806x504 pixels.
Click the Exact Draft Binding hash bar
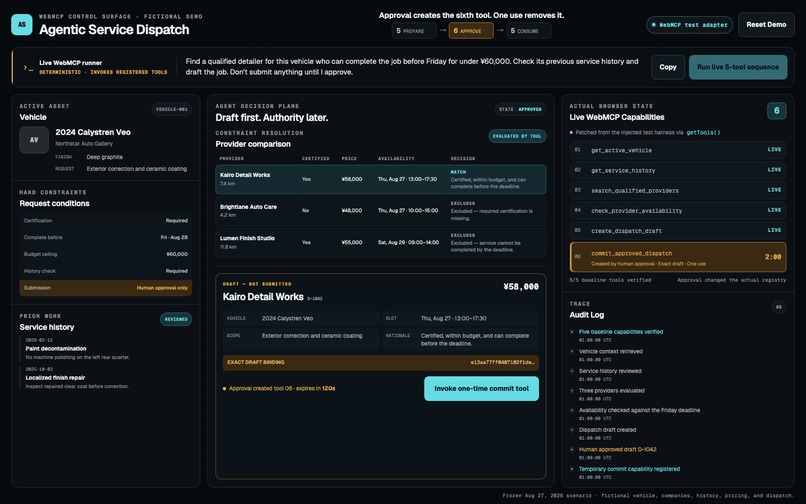[x=380, y=363]
